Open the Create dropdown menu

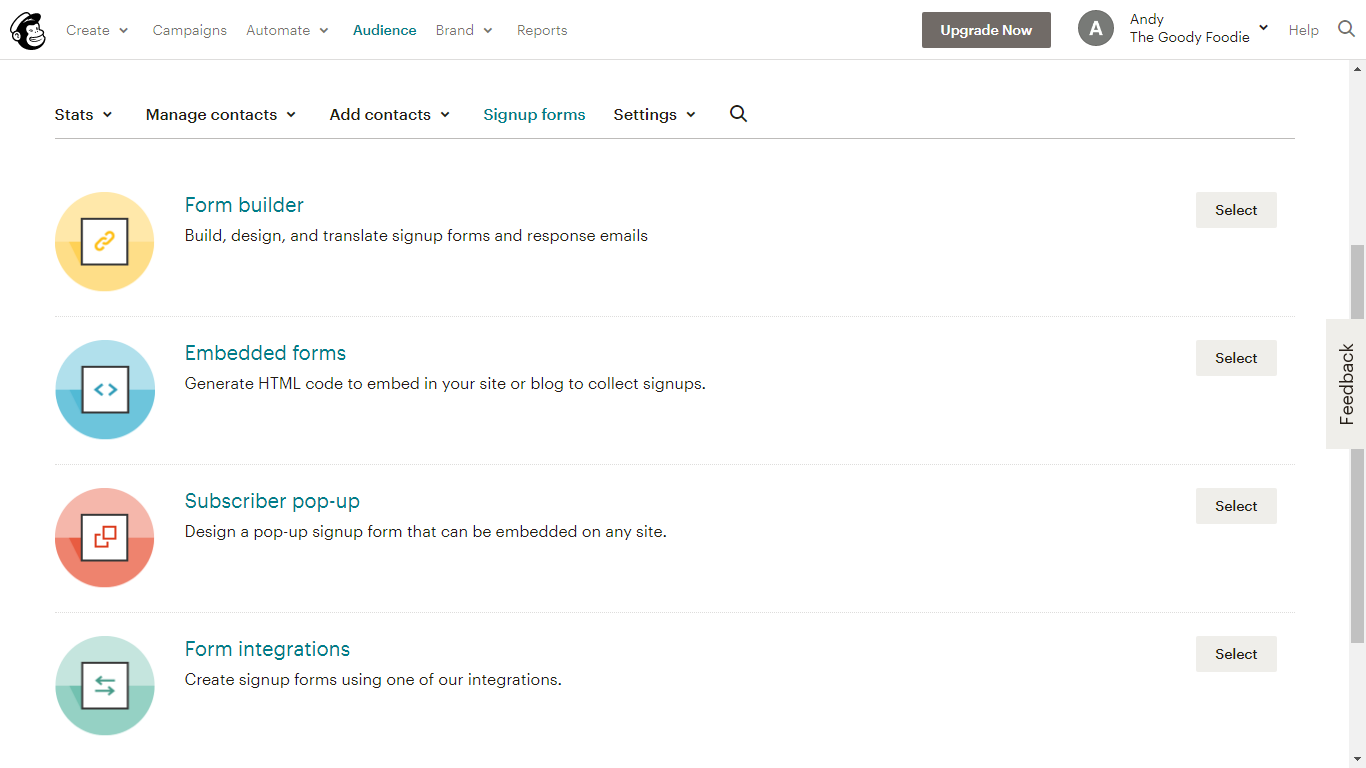coord(97,30)
